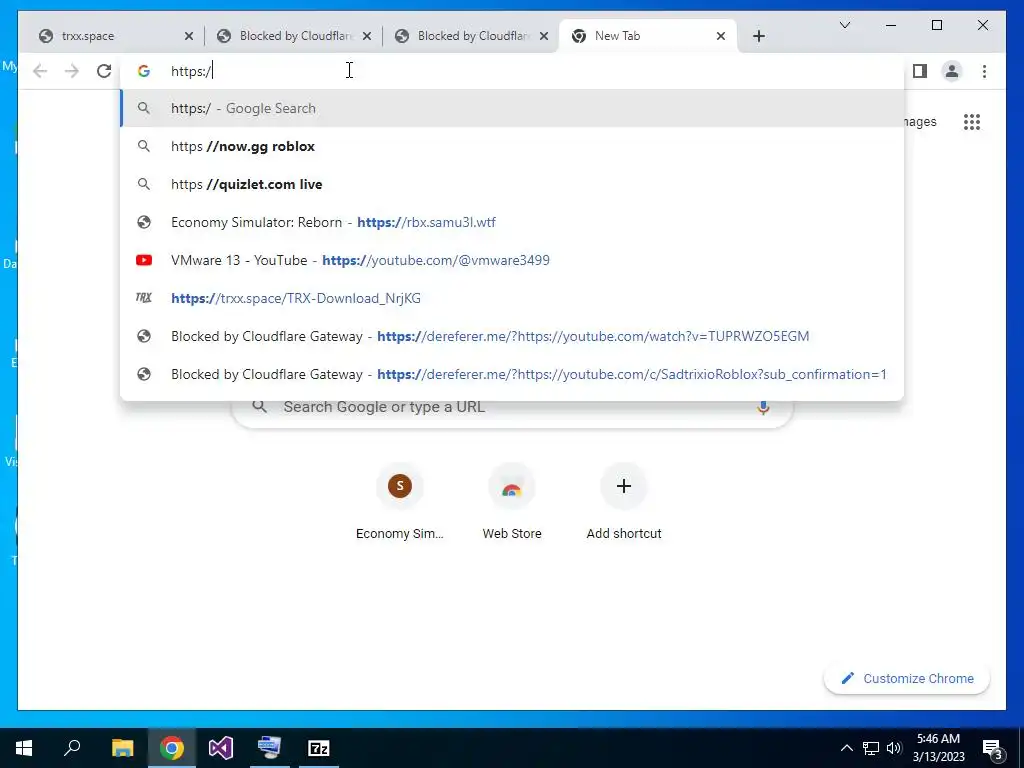
Task: Open VMware 13 - YouTube suggestion
Action: point(512,260)
